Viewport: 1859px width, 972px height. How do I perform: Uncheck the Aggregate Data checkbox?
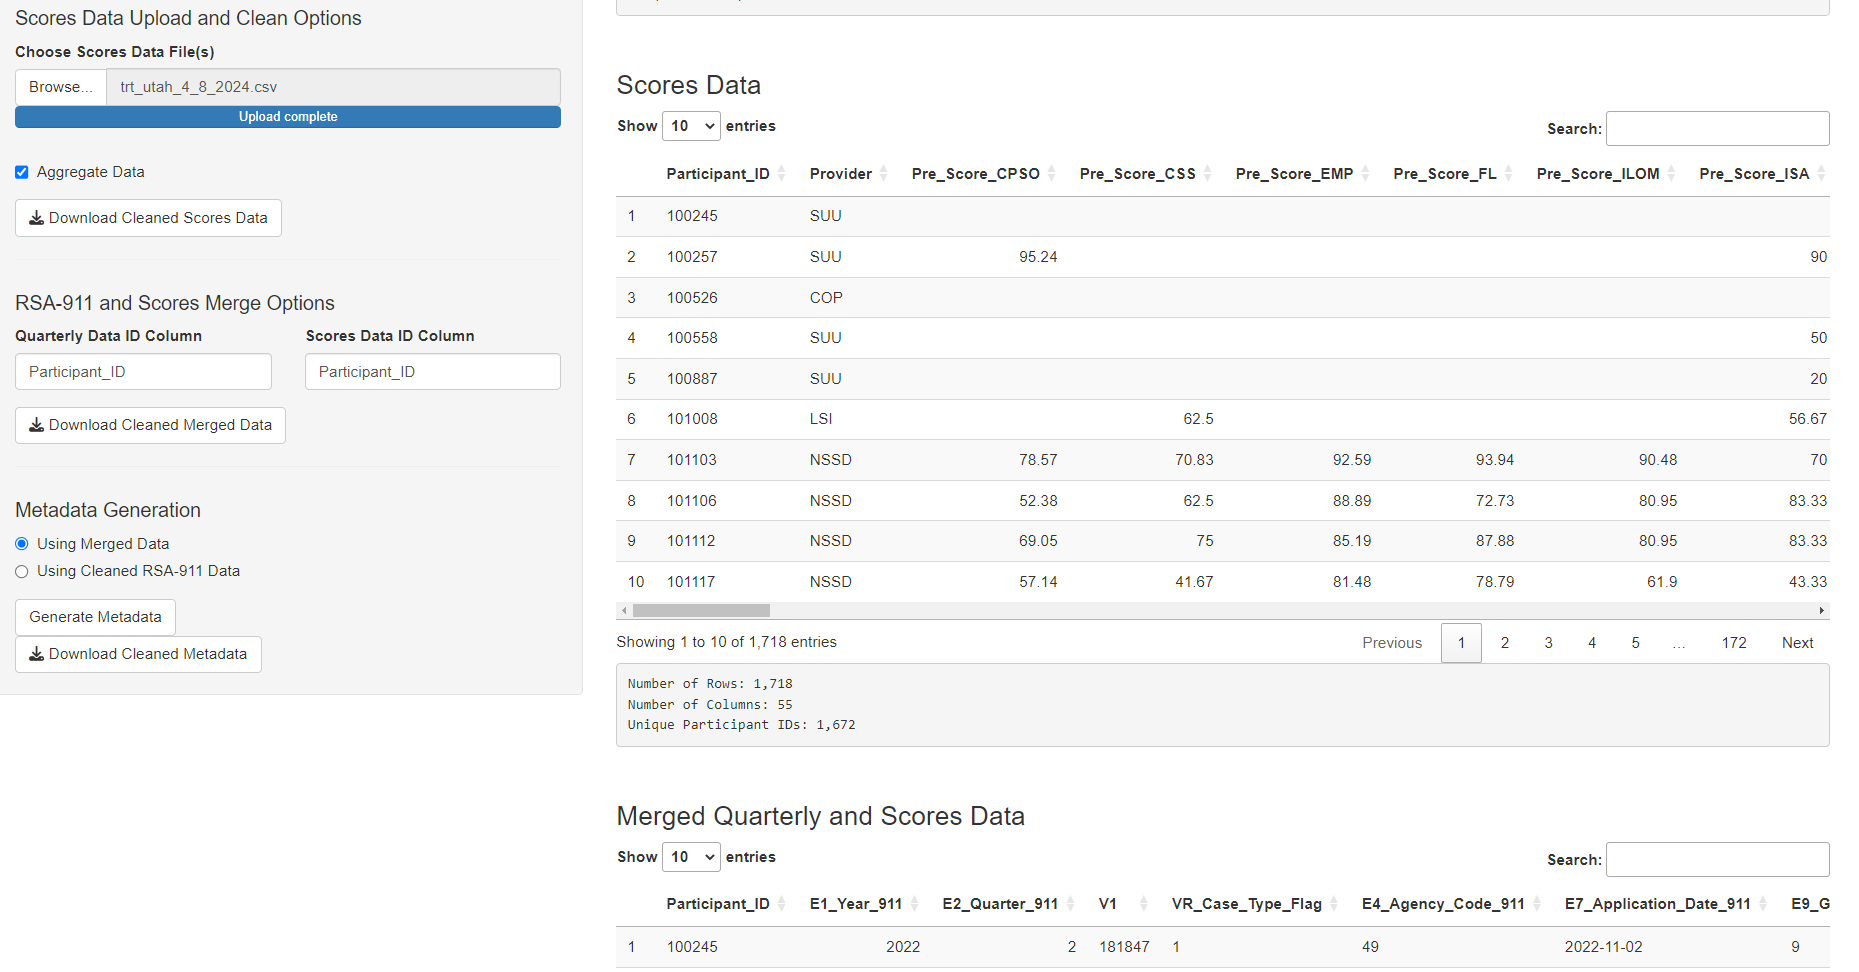pyautogui.click(x=22, y=172)
